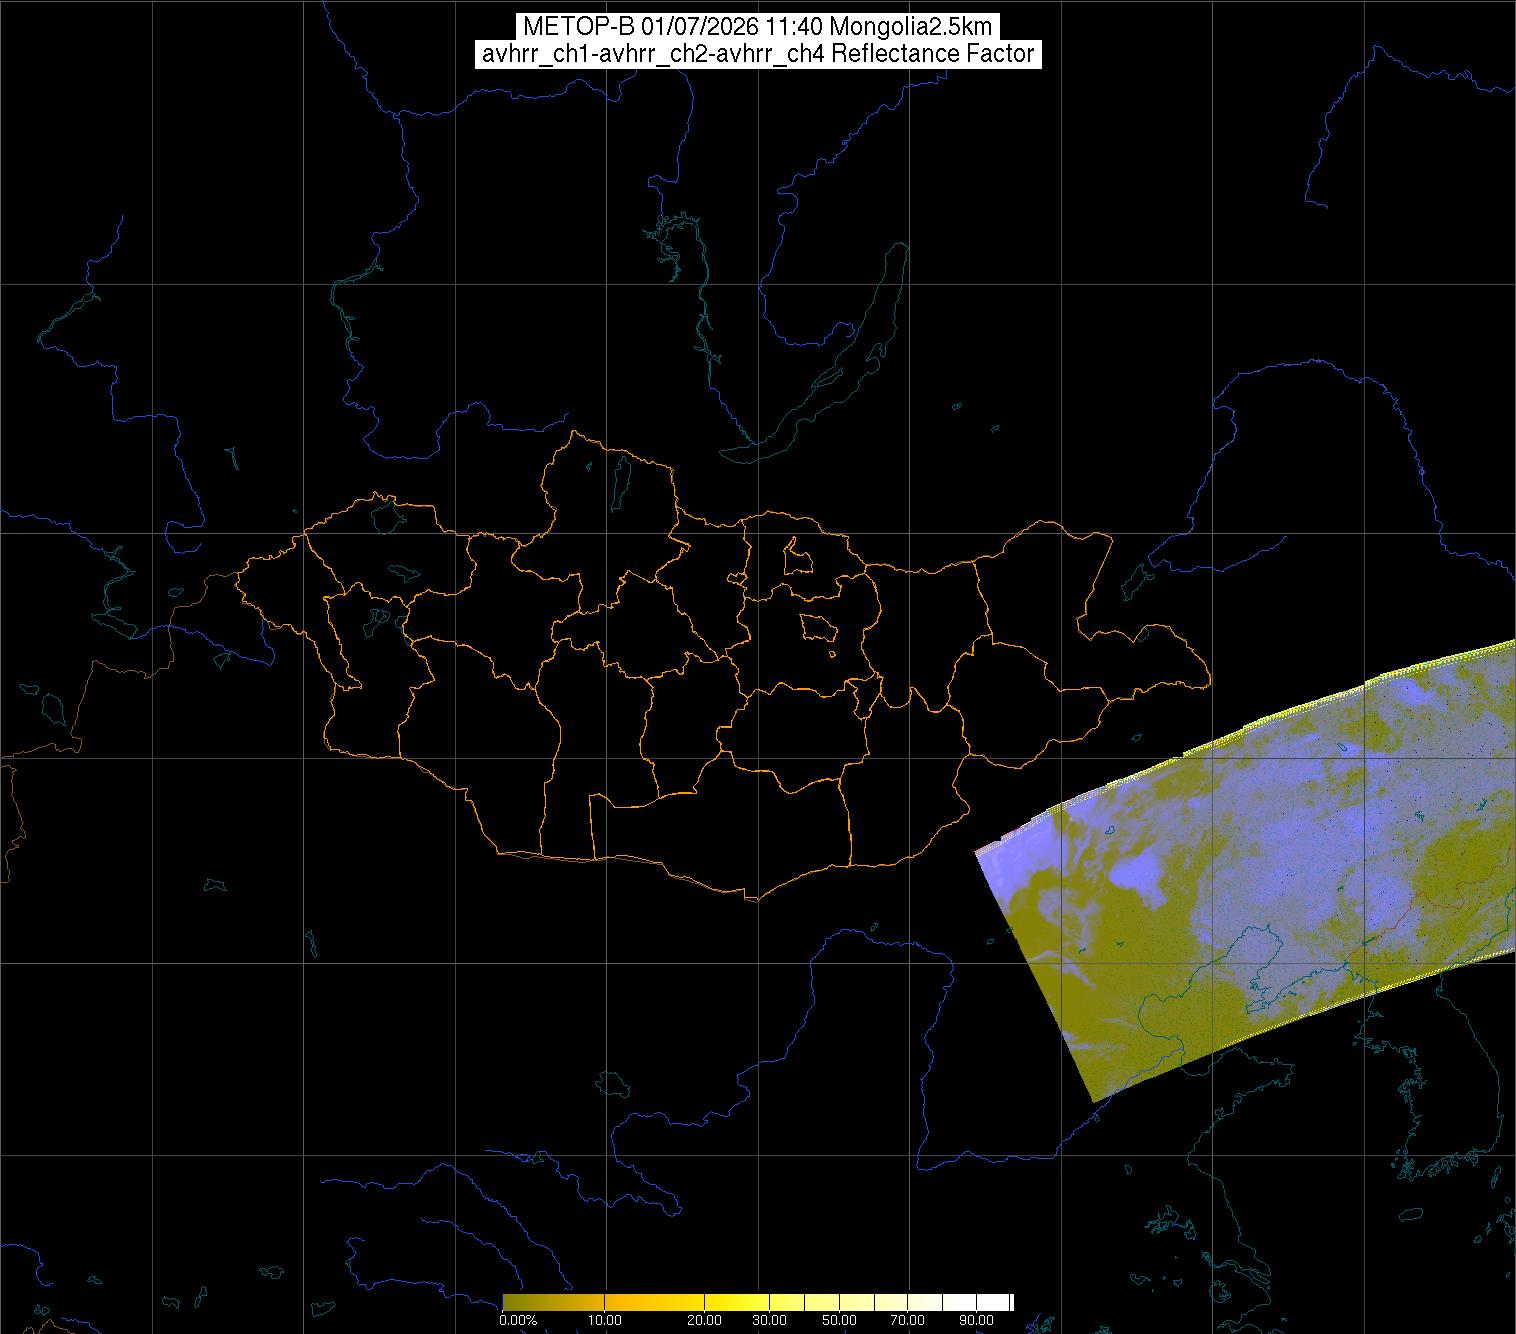Click the '90.00' color scale label
This screenshot has height=1334, width=1516.
click(975, 1320)
